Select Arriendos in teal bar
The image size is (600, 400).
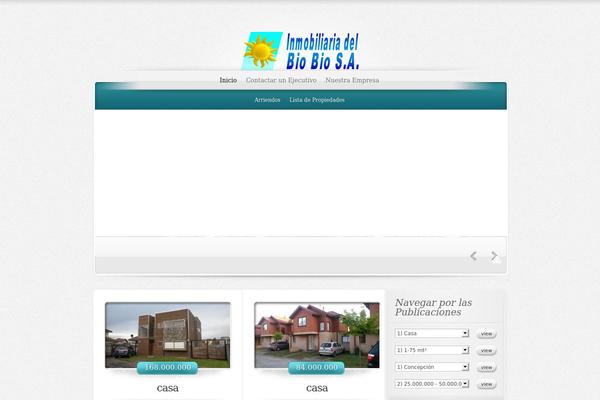click(x=267, y=100)
